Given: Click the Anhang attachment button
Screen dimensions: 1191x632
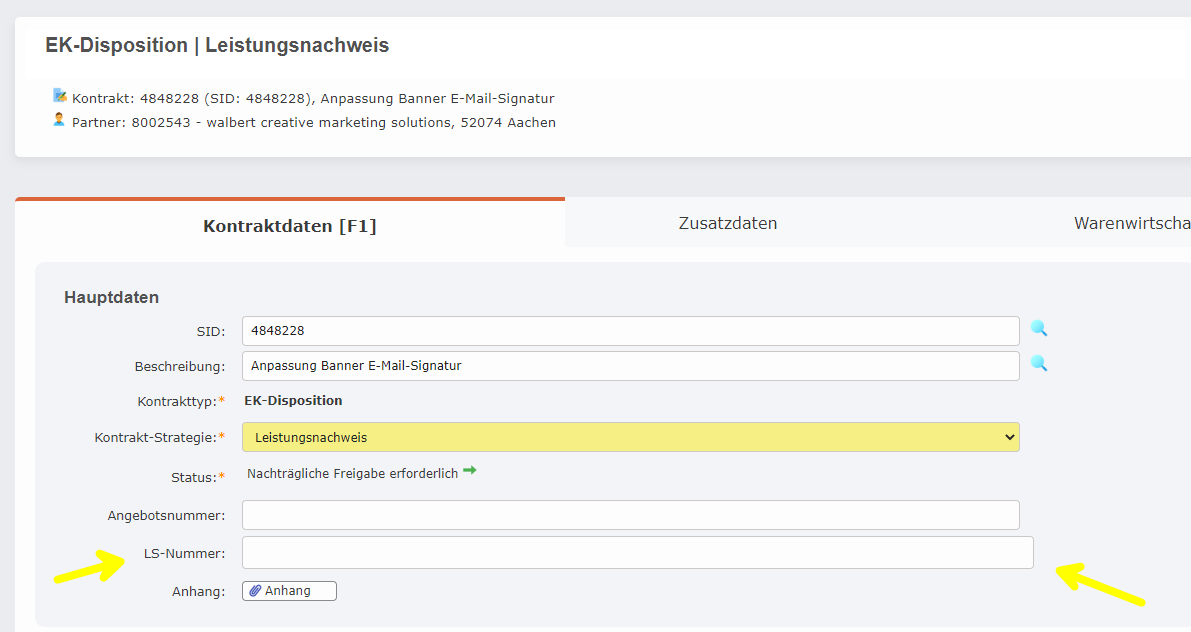Looking at the screenshot, I should 289,591.
